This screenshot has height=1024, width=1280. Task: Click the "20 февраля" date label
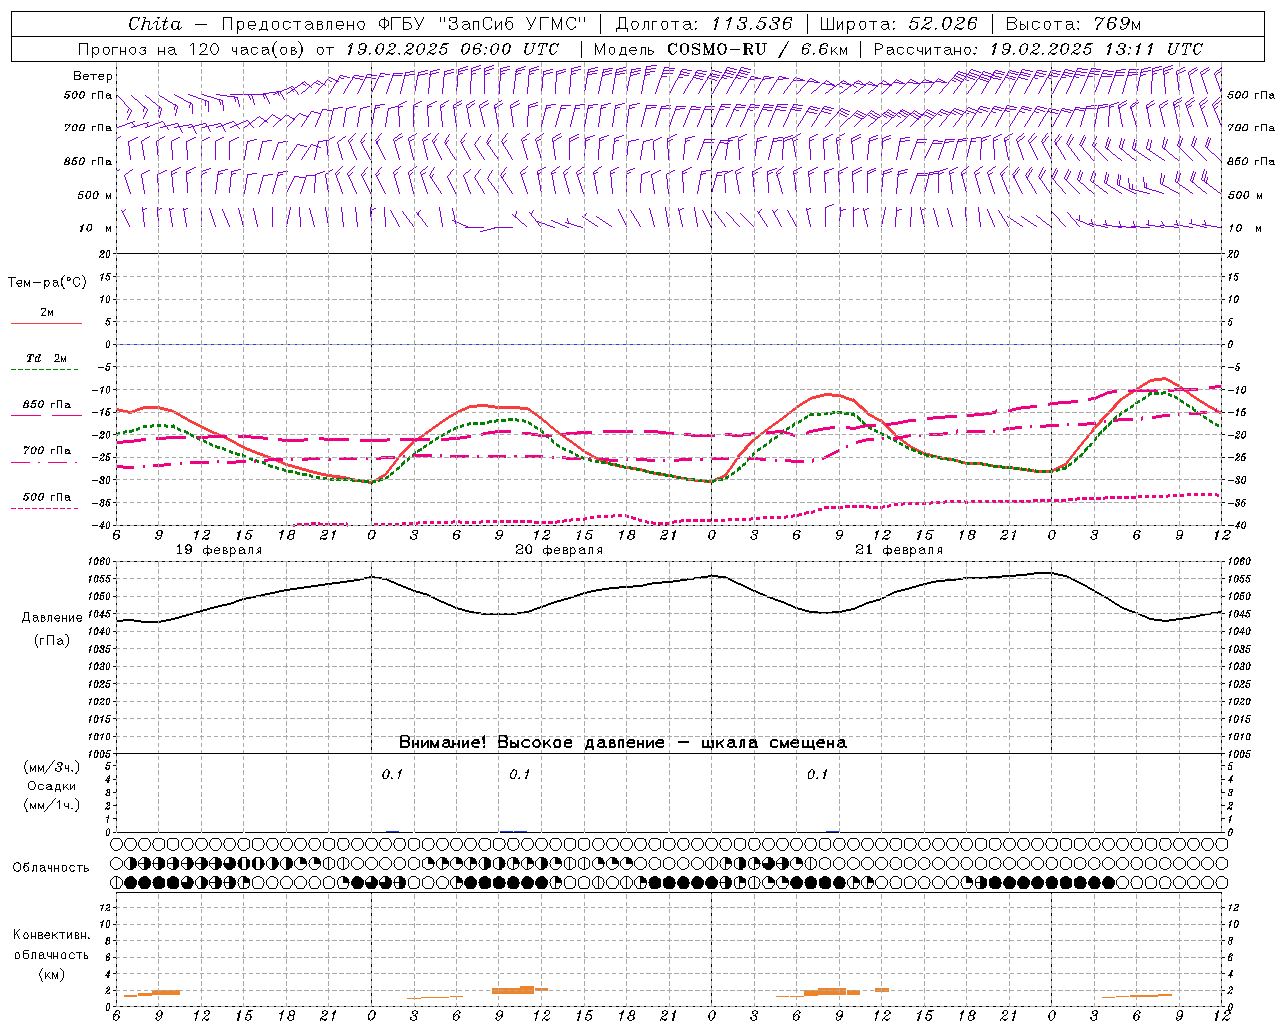(559, 550)
